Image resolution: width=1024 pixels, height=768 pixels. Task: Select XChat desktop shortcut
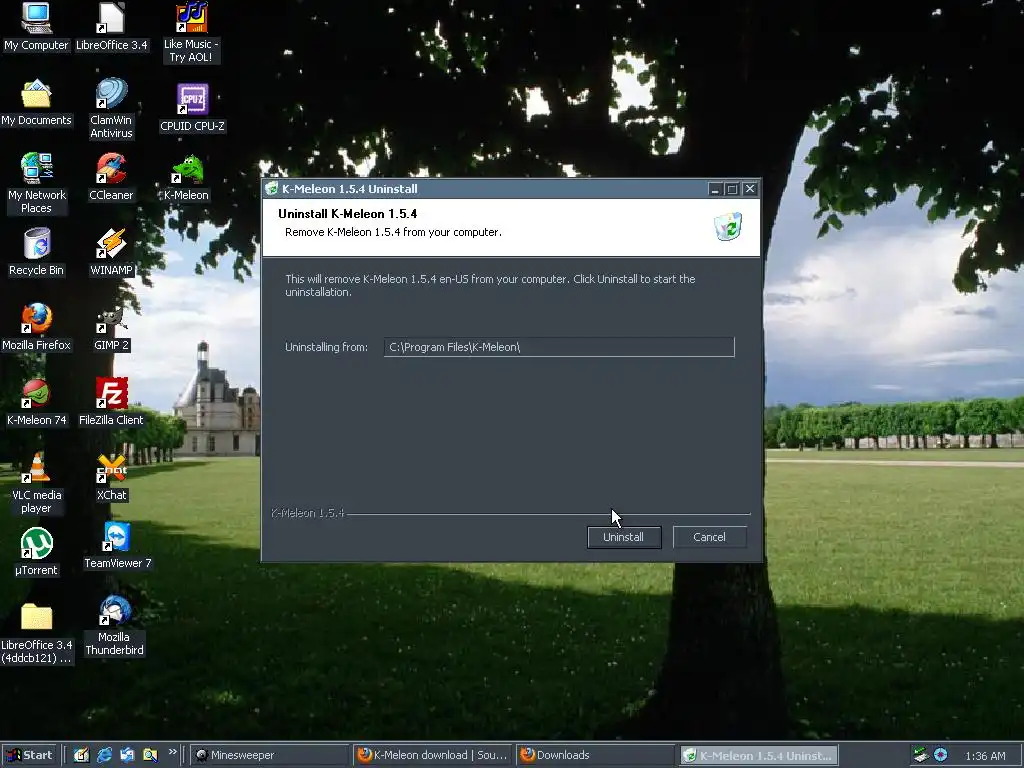(111, 477)
